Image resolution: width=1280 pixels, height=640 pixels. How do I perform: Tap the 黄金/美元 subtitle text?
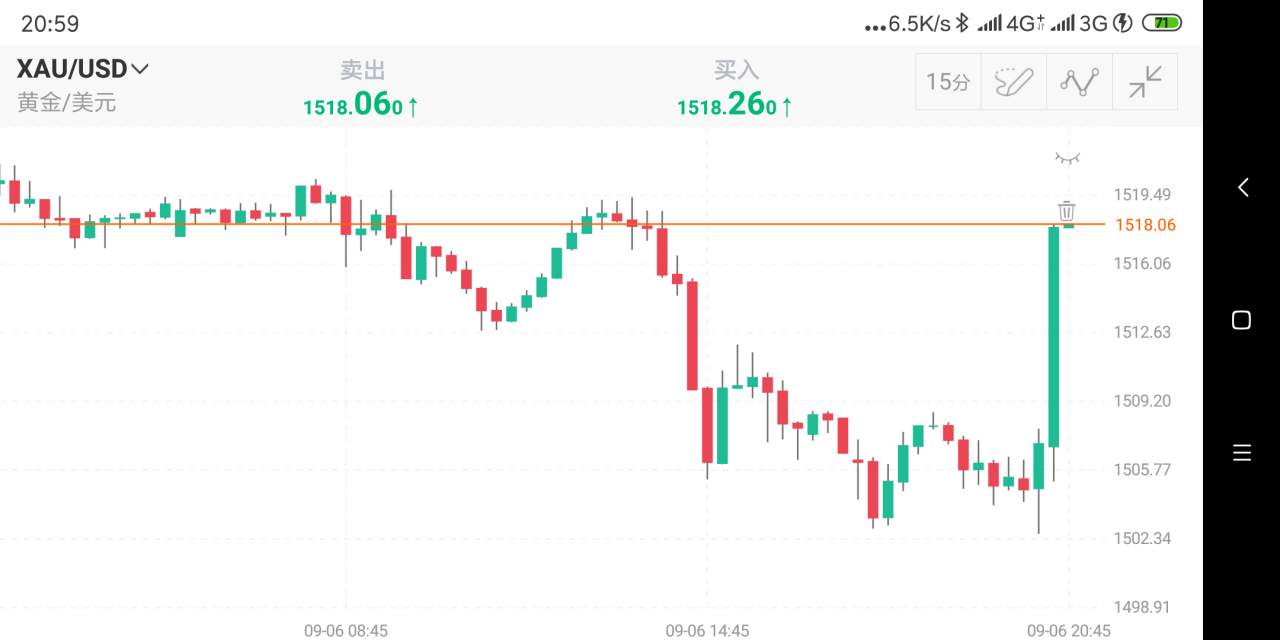tap(66, 102)
